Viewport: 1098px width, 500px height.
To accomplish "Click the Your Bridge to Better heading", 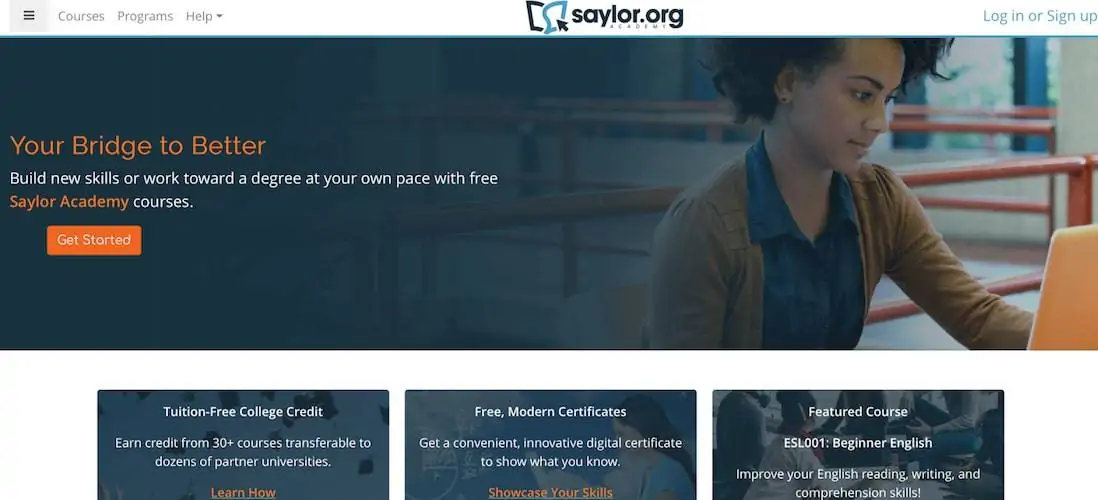I will pos(138,146).
